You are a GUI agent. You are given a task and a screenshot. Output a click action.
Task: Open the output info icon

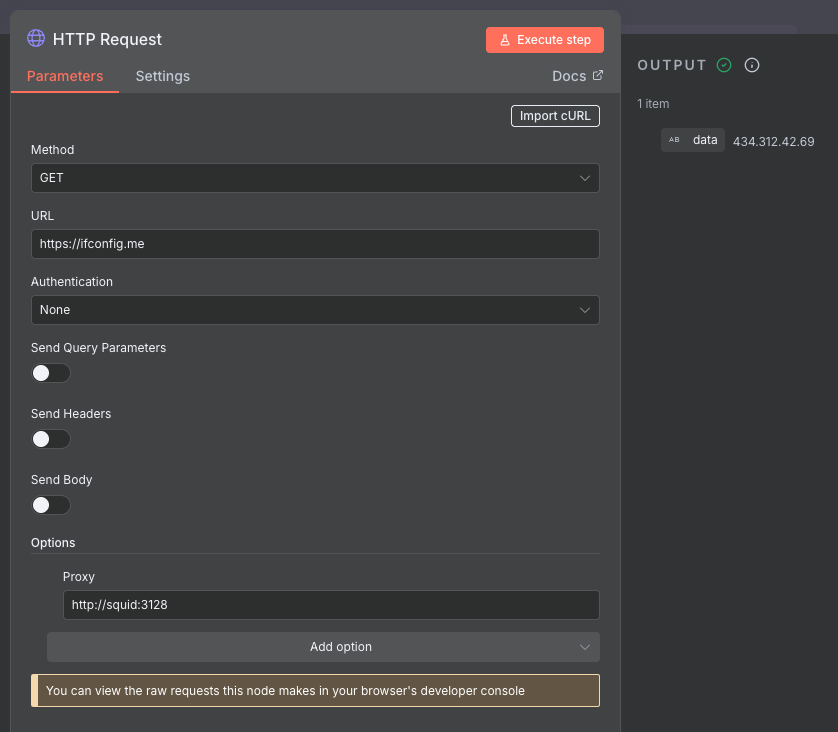[752, 65]
